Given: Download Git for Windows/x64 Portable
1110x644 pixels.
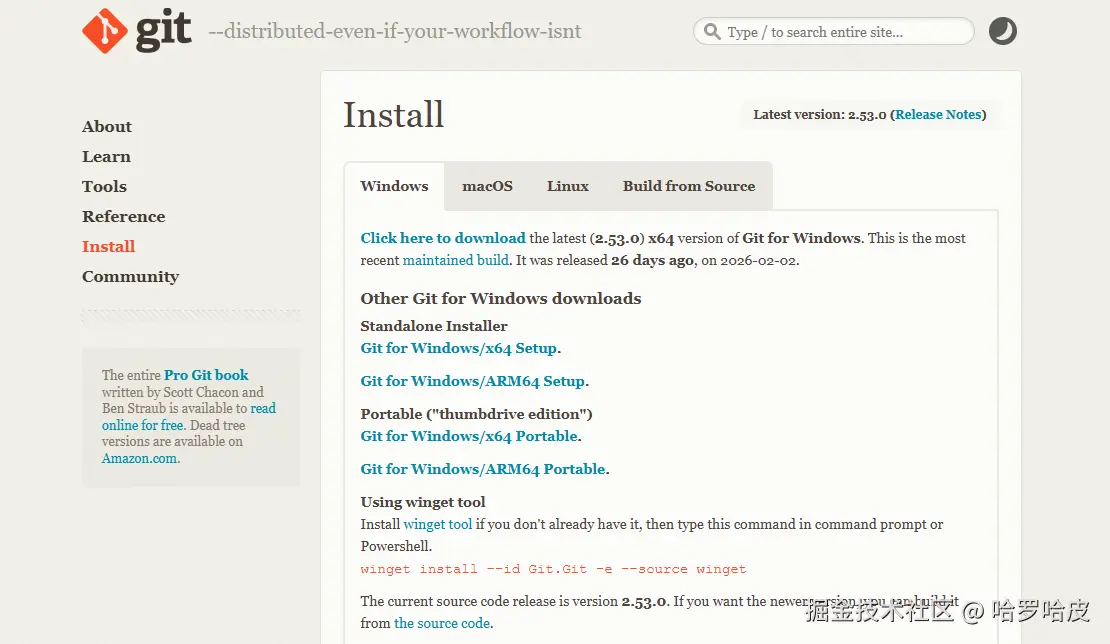Looking at the screenshot, I should (x=469, y=437).
